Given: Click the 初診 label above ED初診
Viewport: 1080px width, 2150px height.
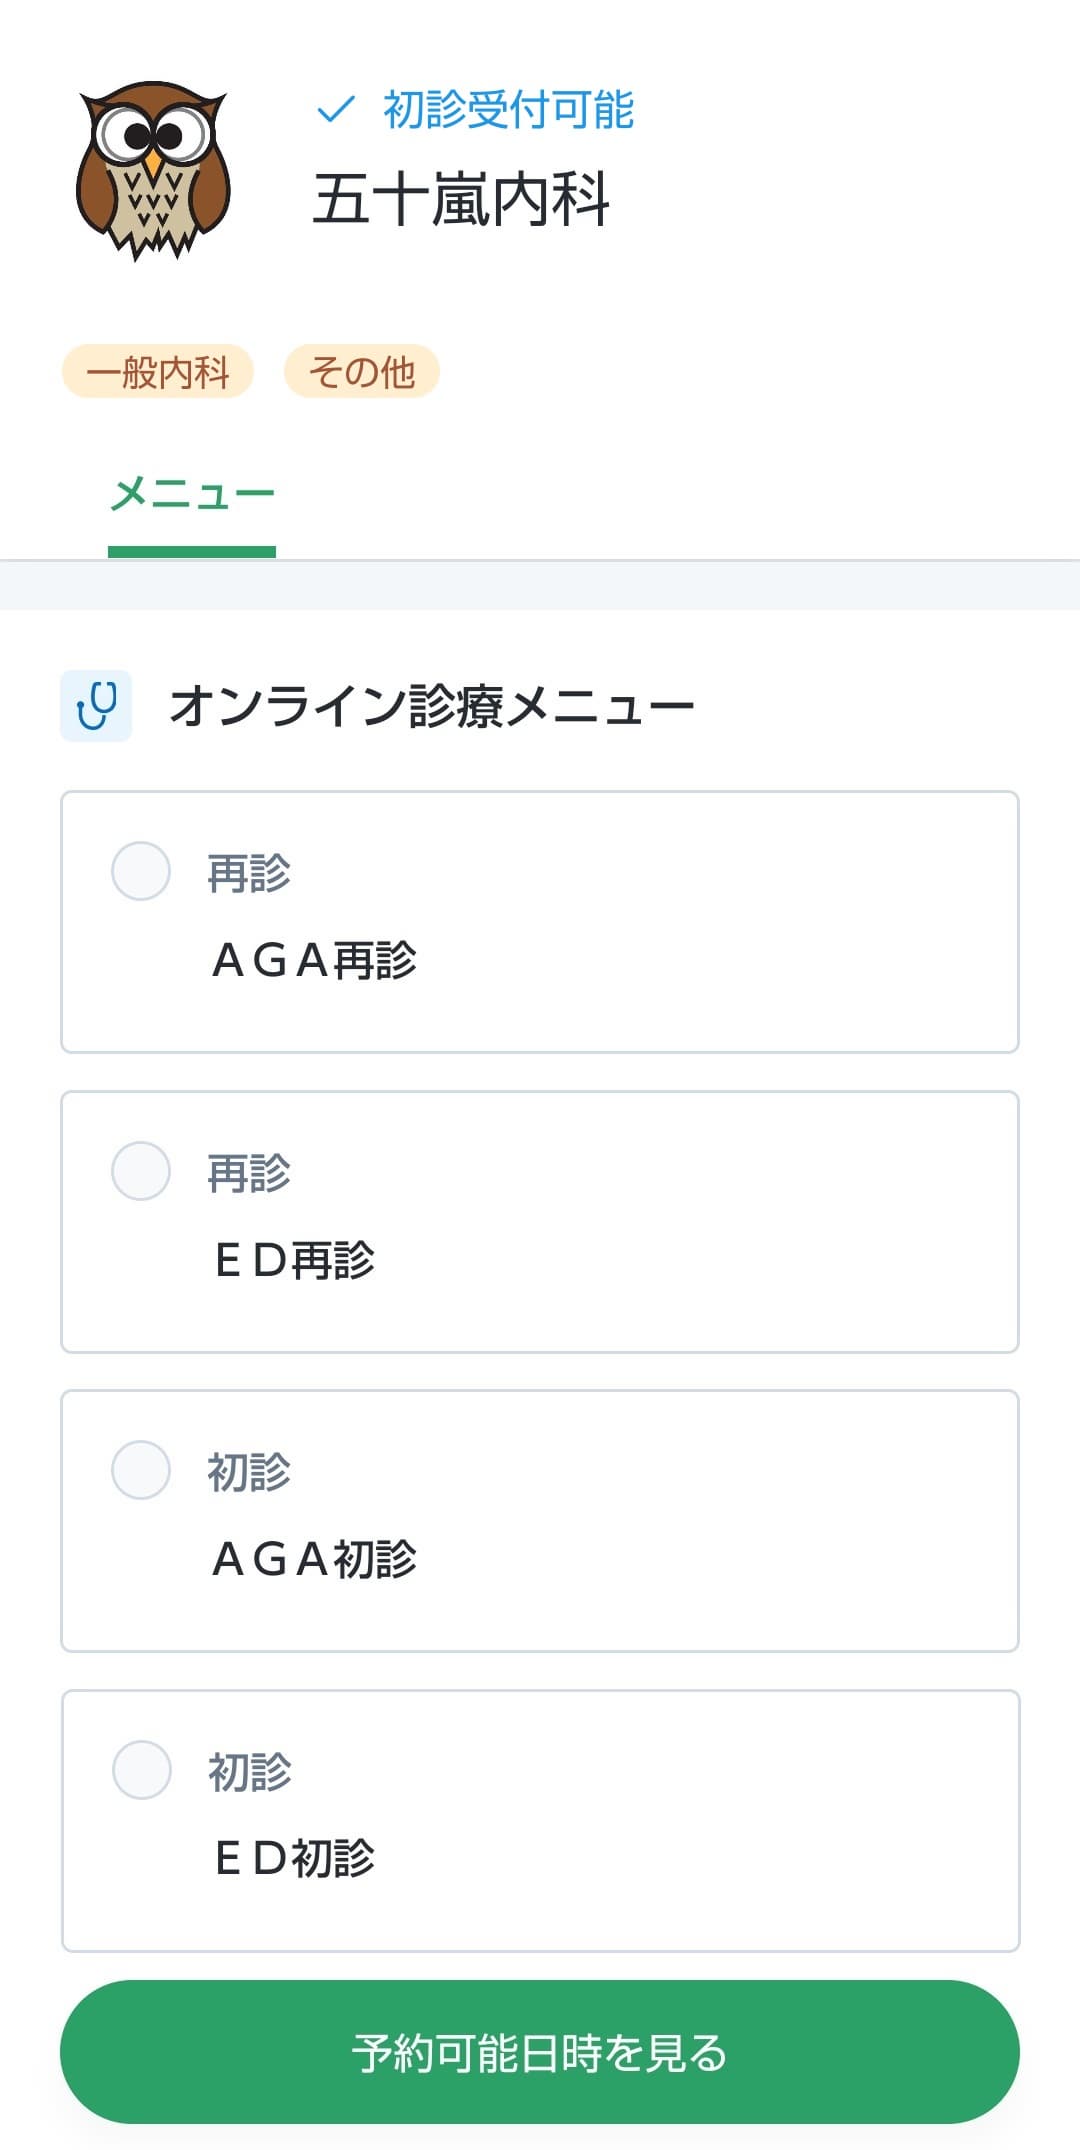Looking at the screenshot, I should [250, 1772].
